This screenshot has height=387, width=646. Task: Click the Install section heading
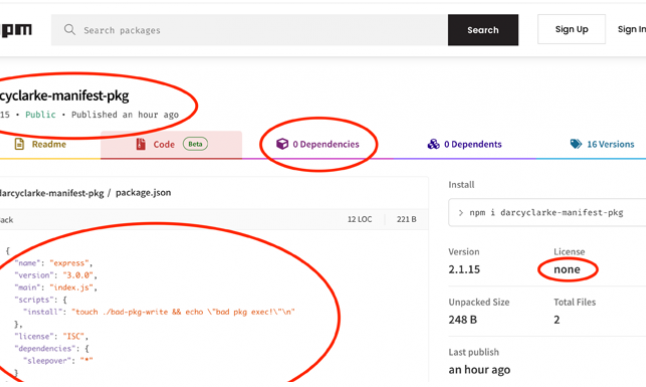click(x=461, y=185)
